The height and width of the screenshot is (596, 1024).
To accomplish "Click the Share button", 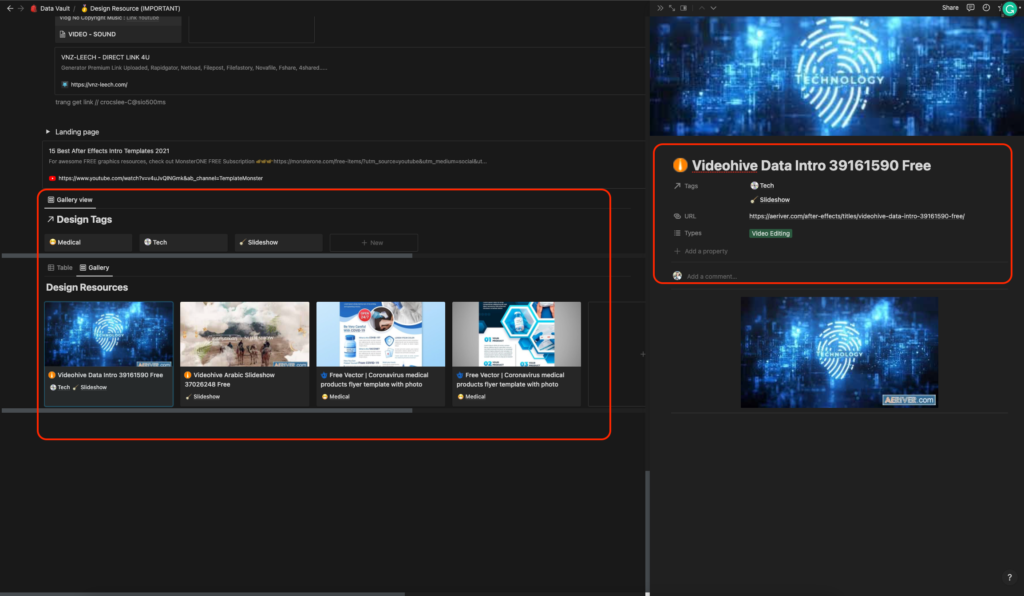I will (949, 8).
